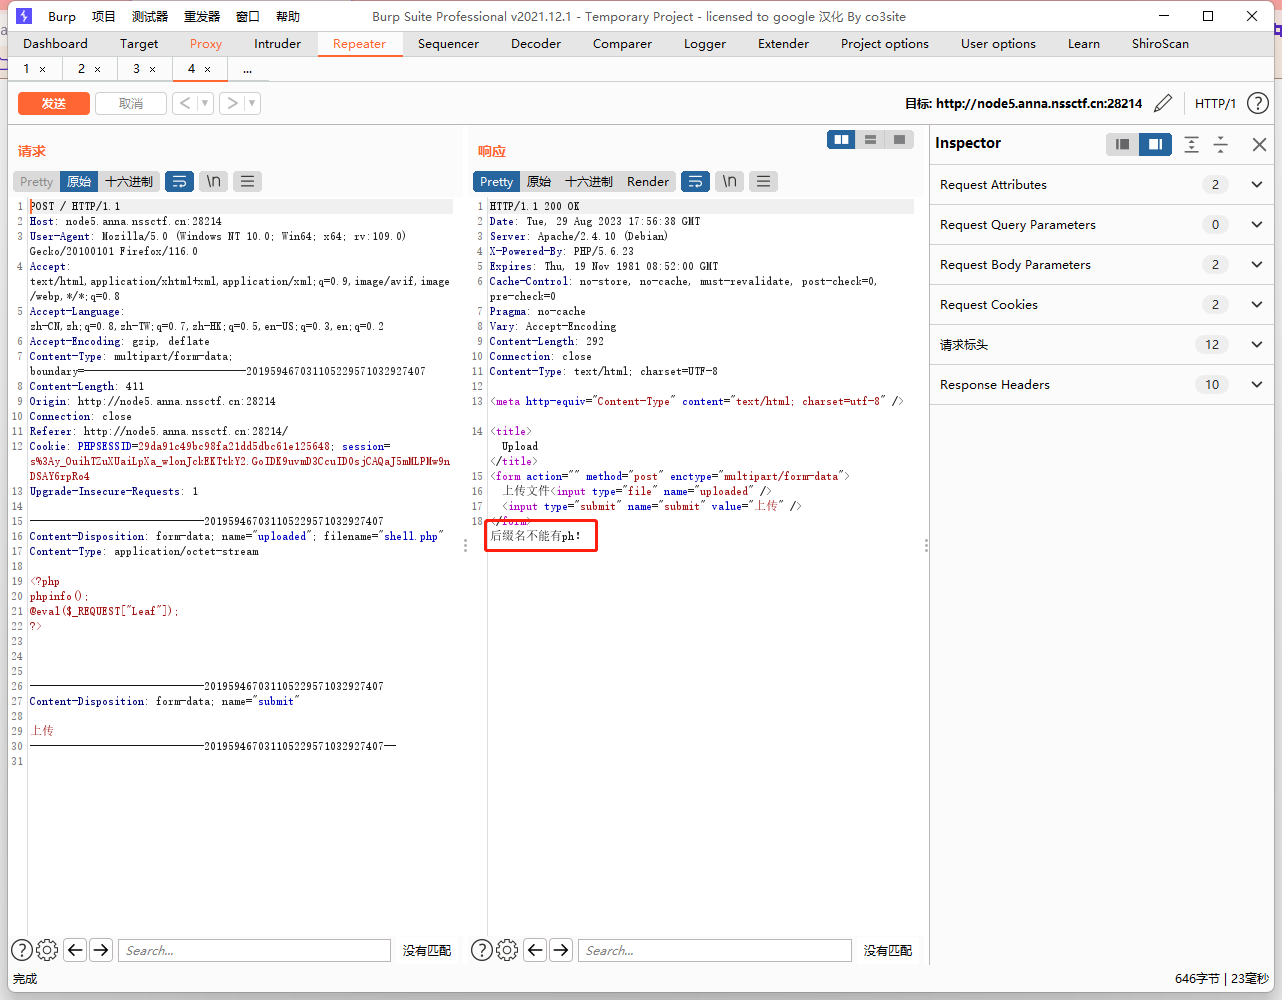Screen dimensions: 1282x1000
Task: Open the Logger tab
Action: tap(705, 43)
